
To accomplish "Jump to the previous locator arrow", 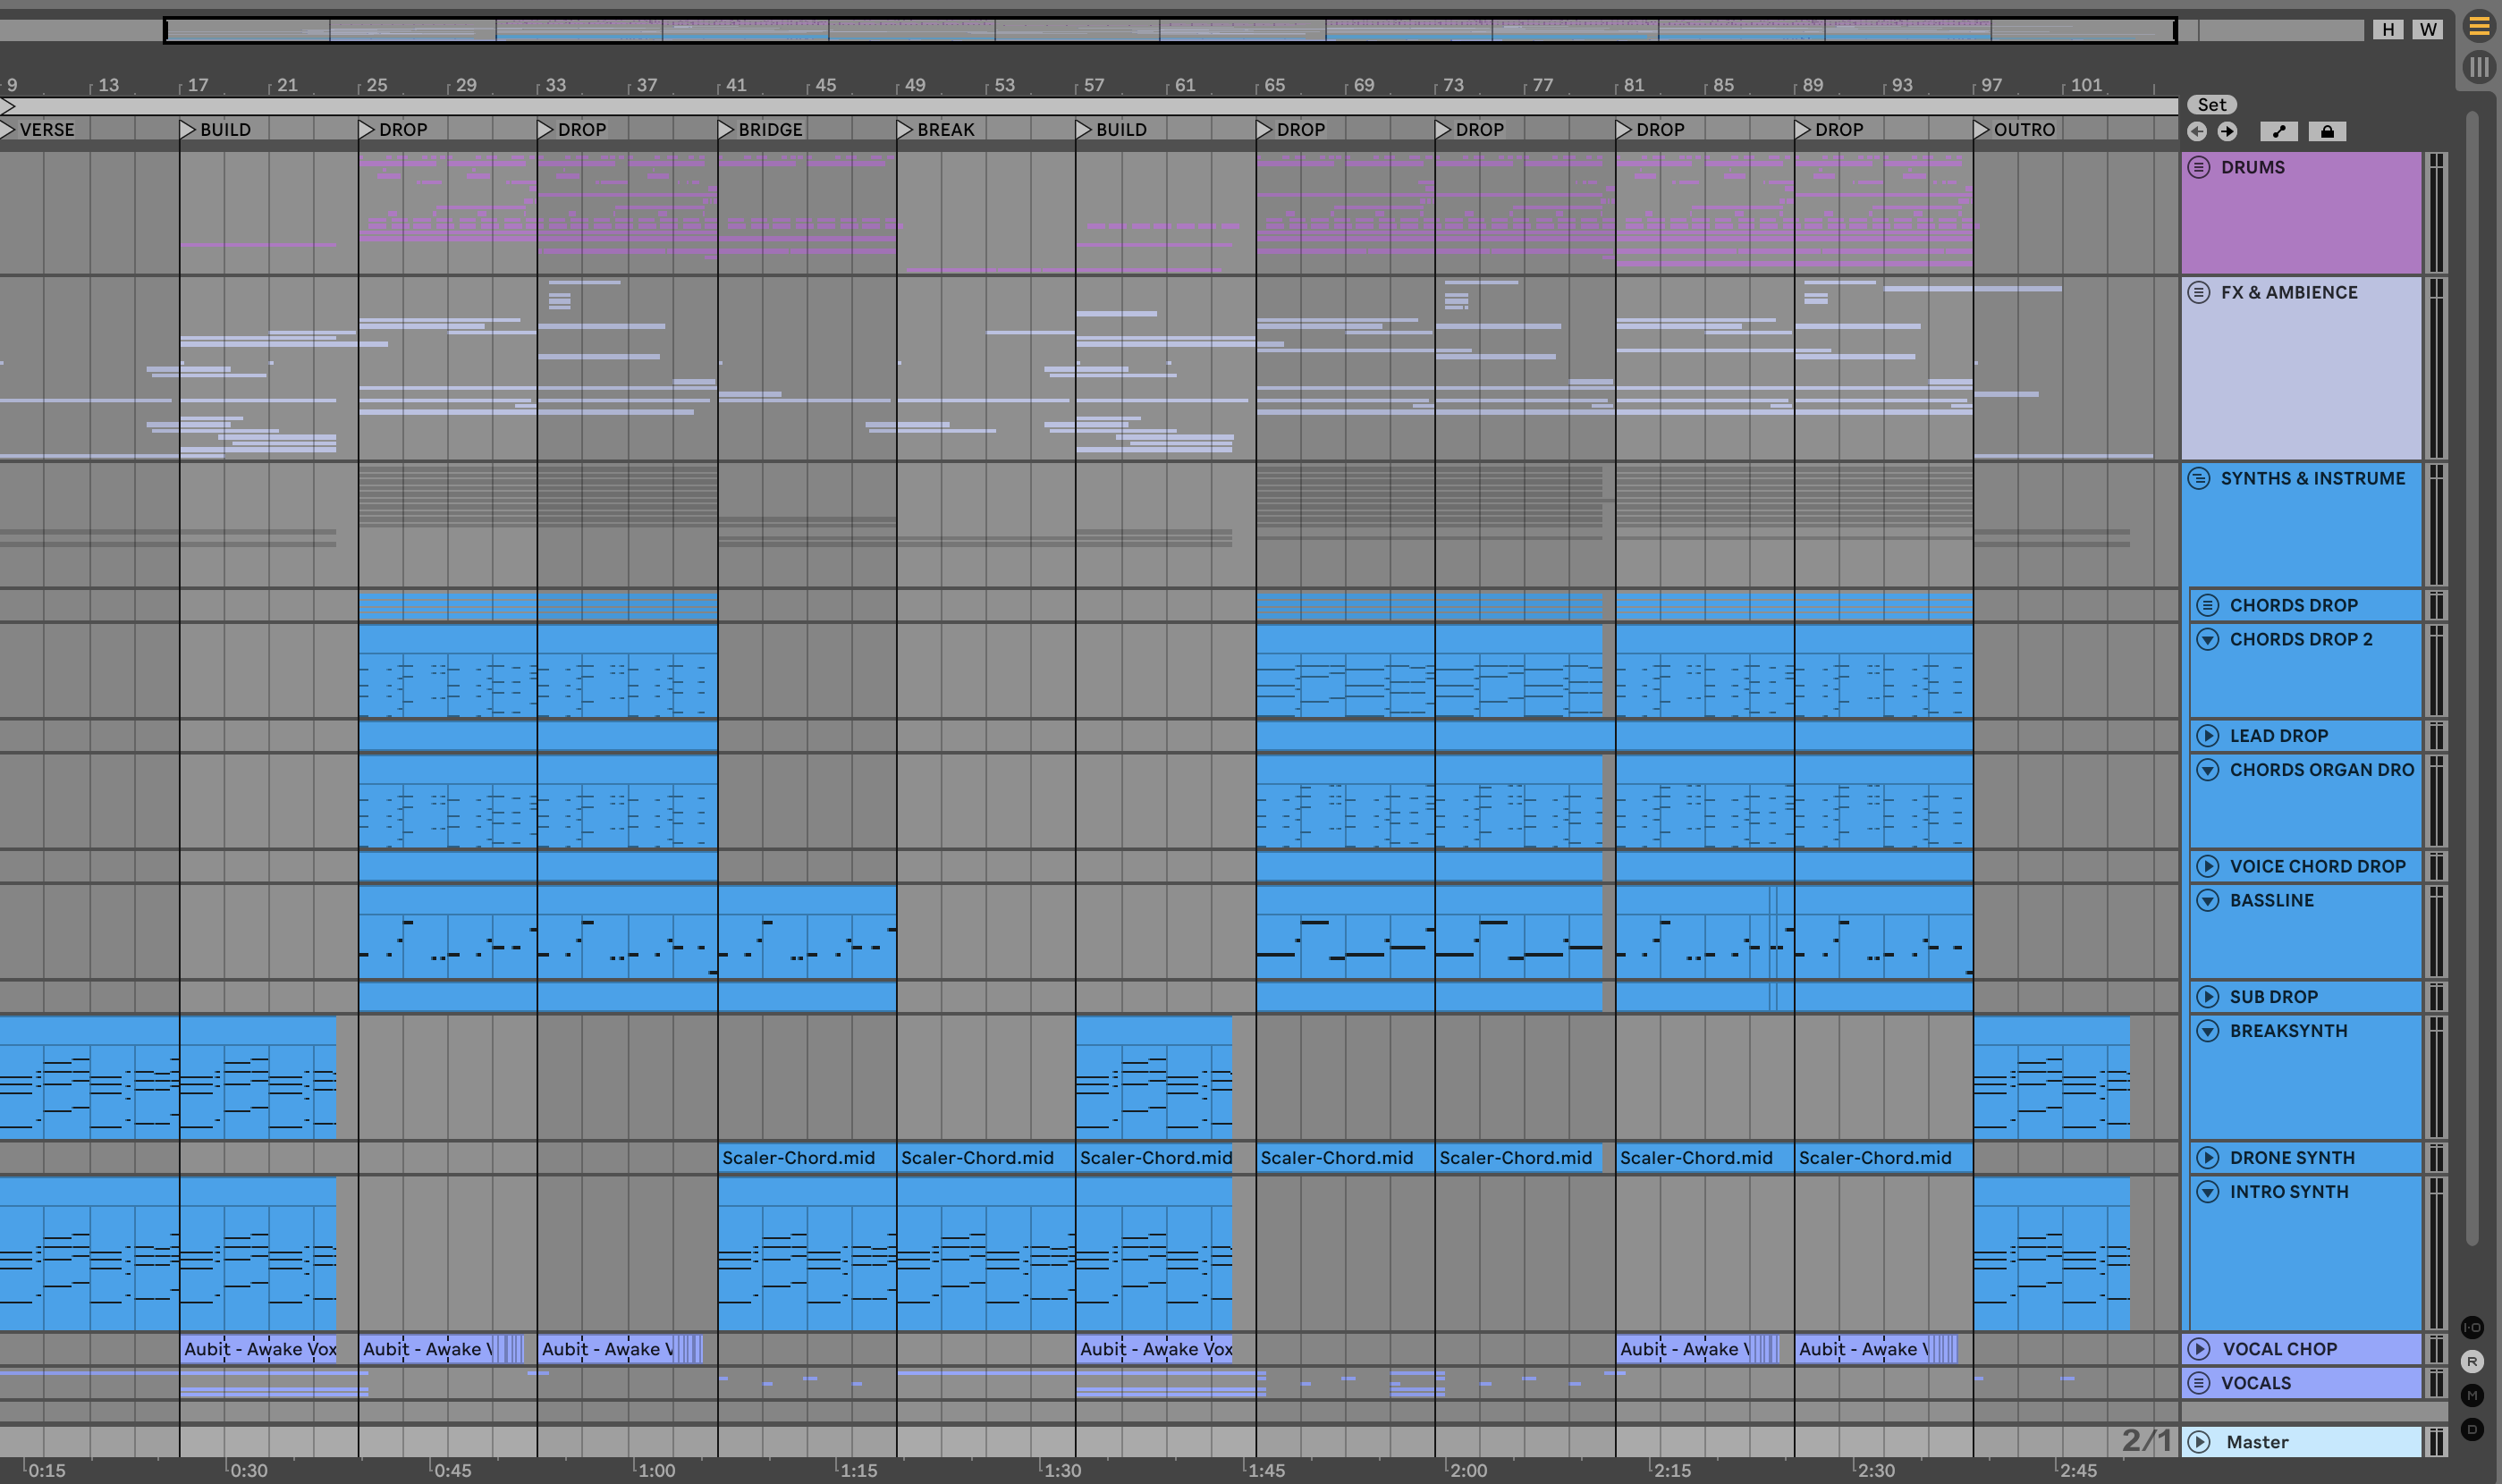I will click(x=2196, y=131).
